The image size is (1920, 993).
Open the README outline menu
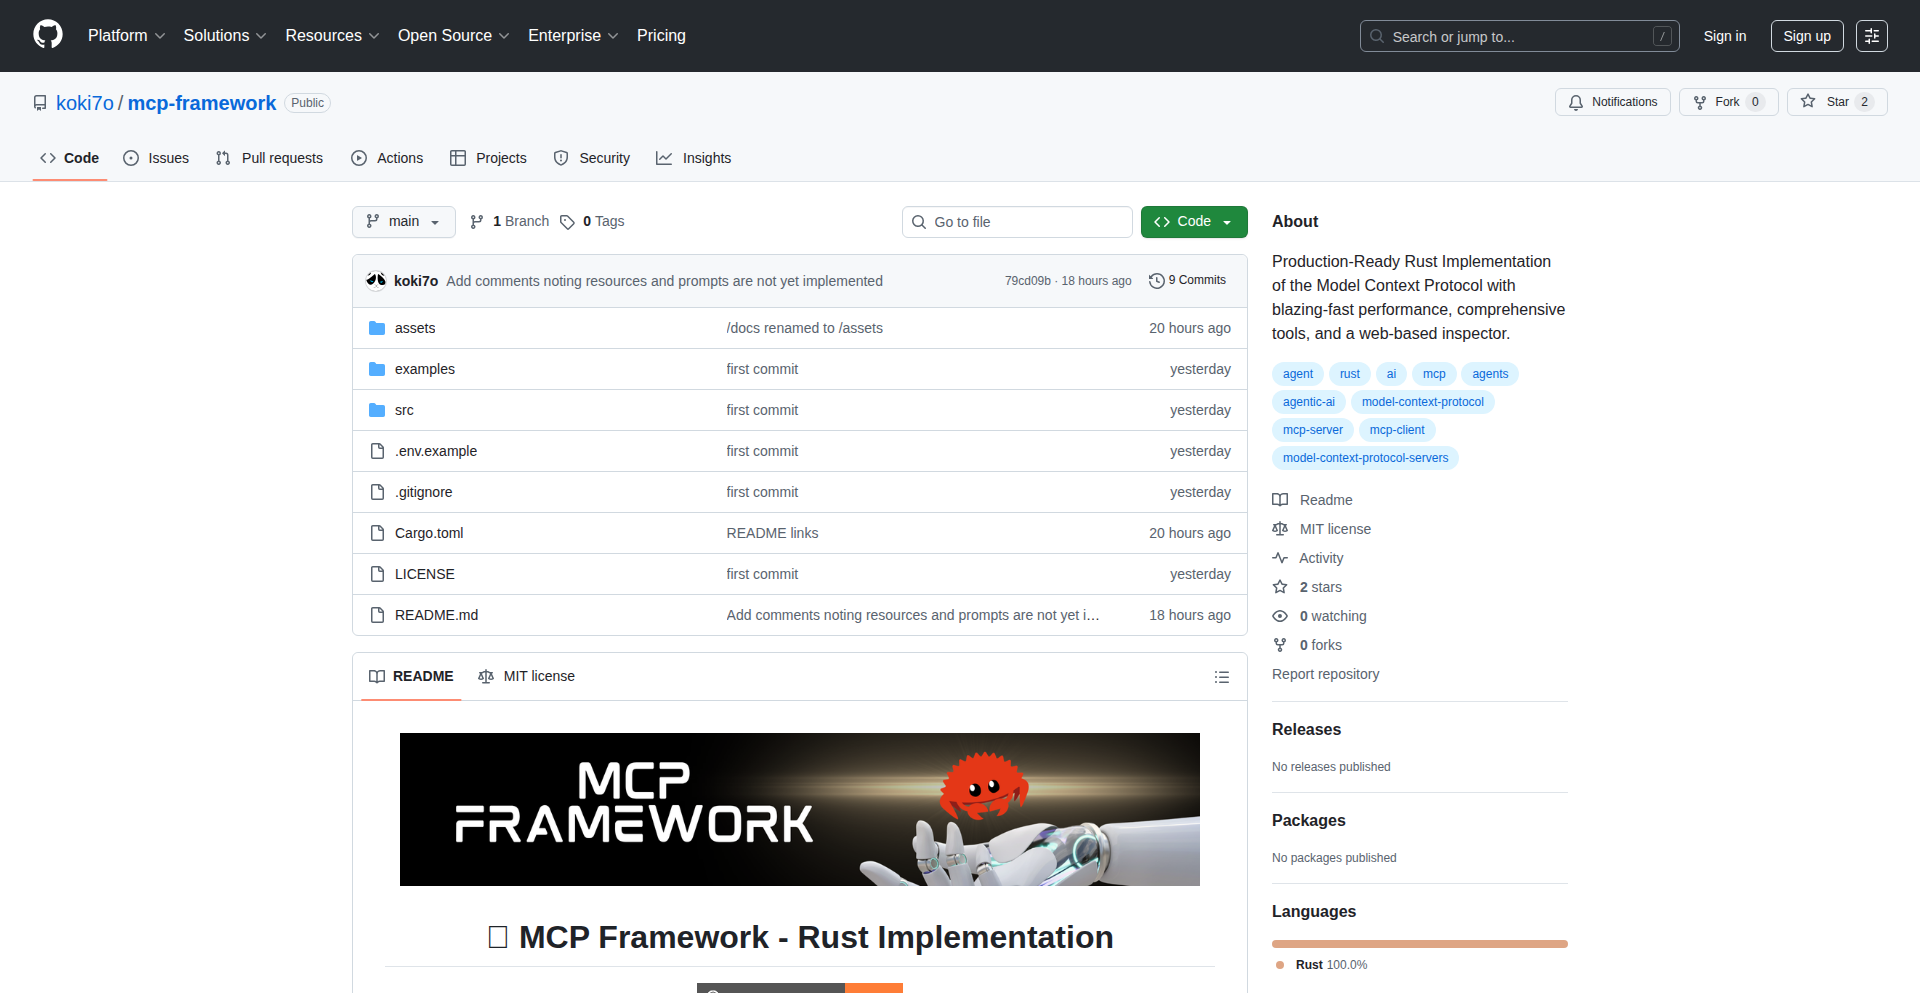1221,677
